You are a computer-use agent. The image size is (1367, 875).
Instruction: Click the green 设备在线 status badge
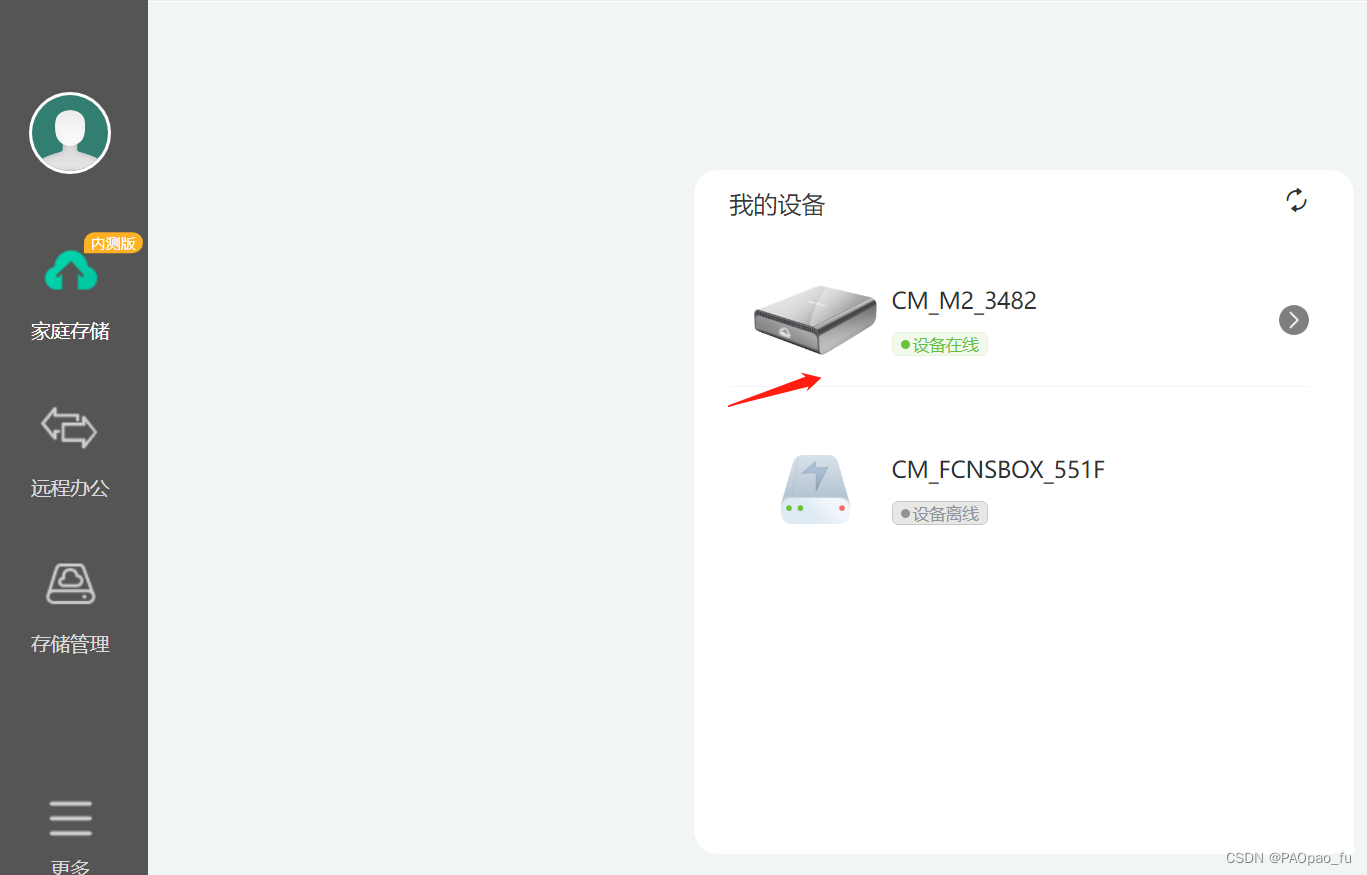(940, 345)
